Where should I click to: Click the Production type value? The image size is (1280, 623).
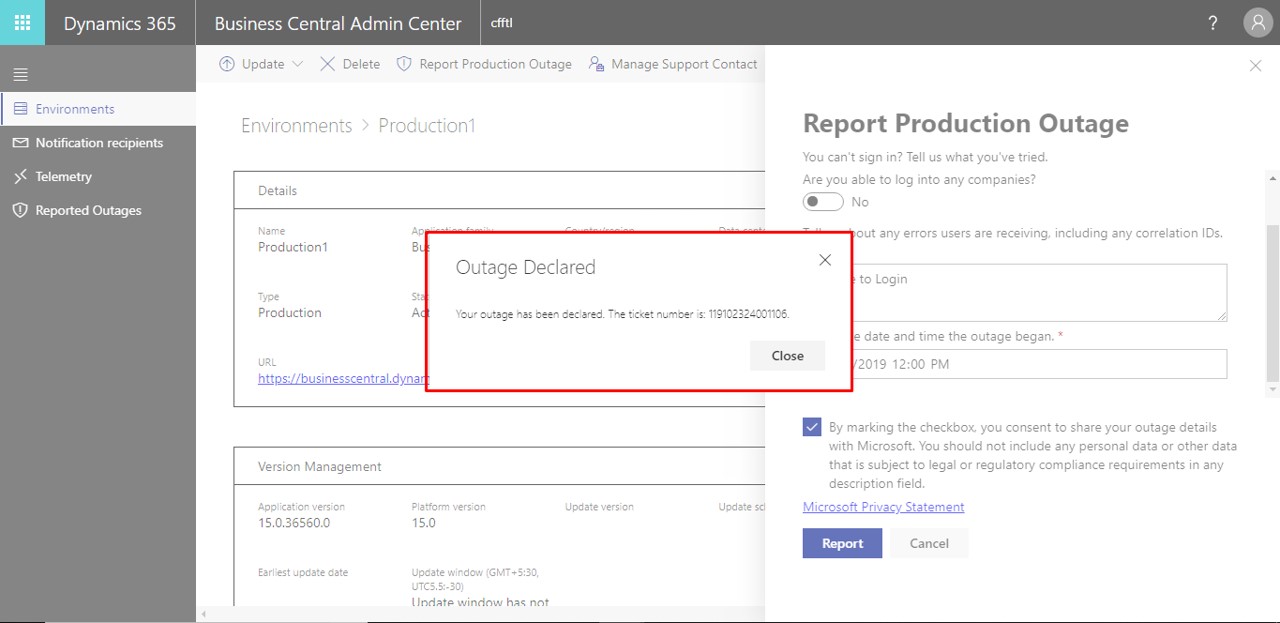click(x=290, y=313)
